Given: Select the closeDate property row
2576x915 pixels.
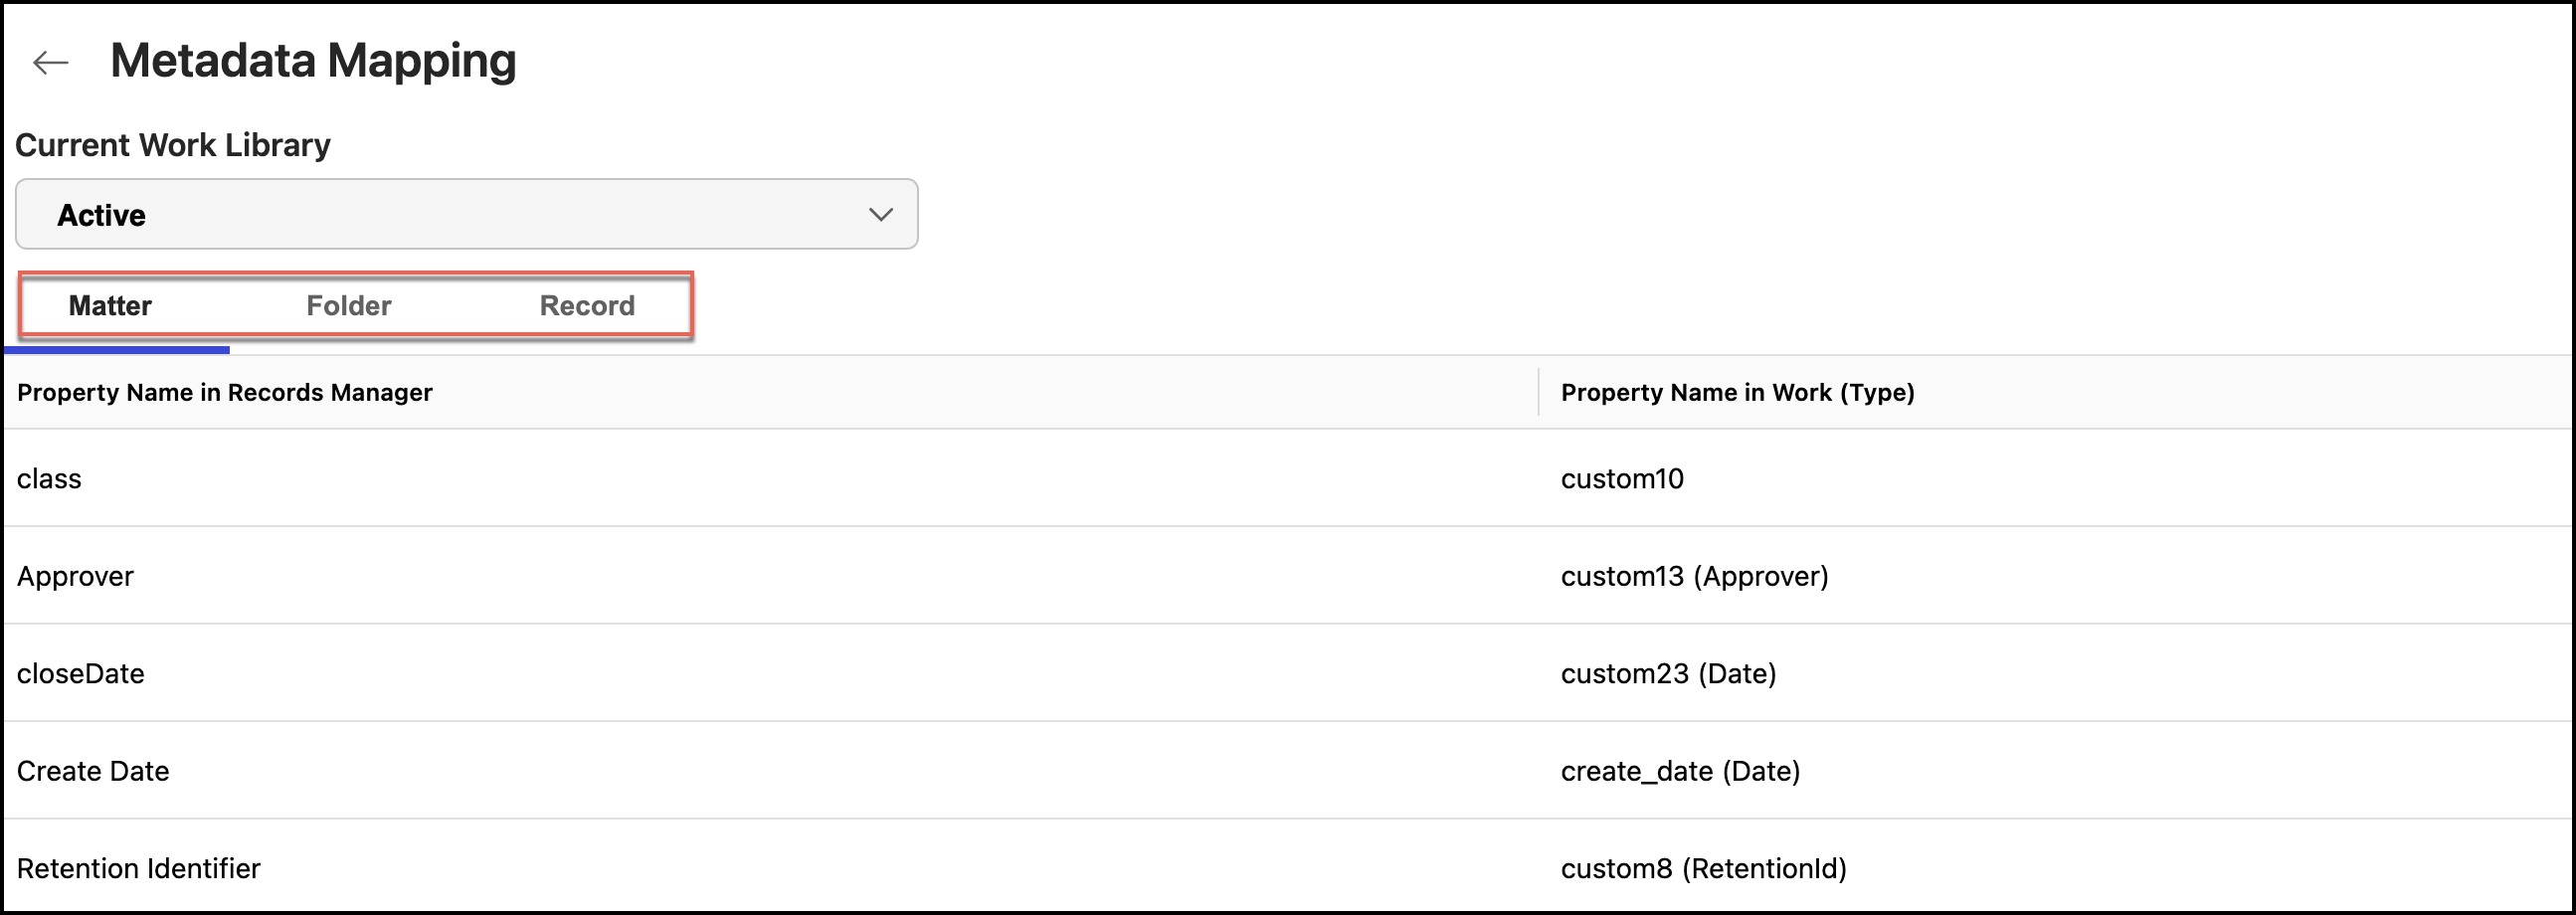Looking at the screenshot, I should click(x=81, y=673).
